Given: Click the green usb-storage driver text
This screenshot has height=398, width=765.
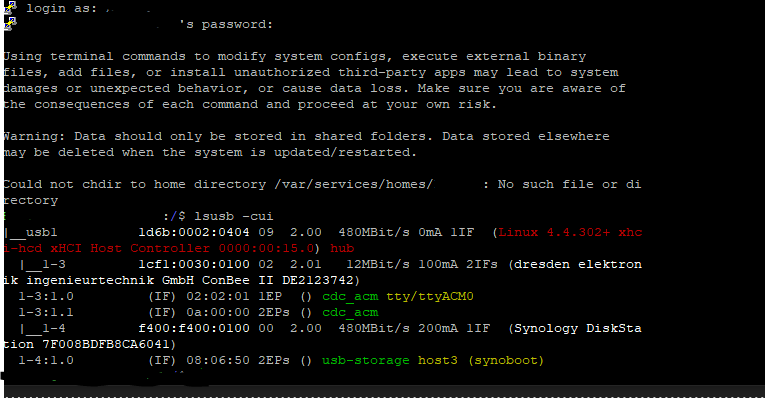Looking at the screenshot, I should tap(365, 360).
